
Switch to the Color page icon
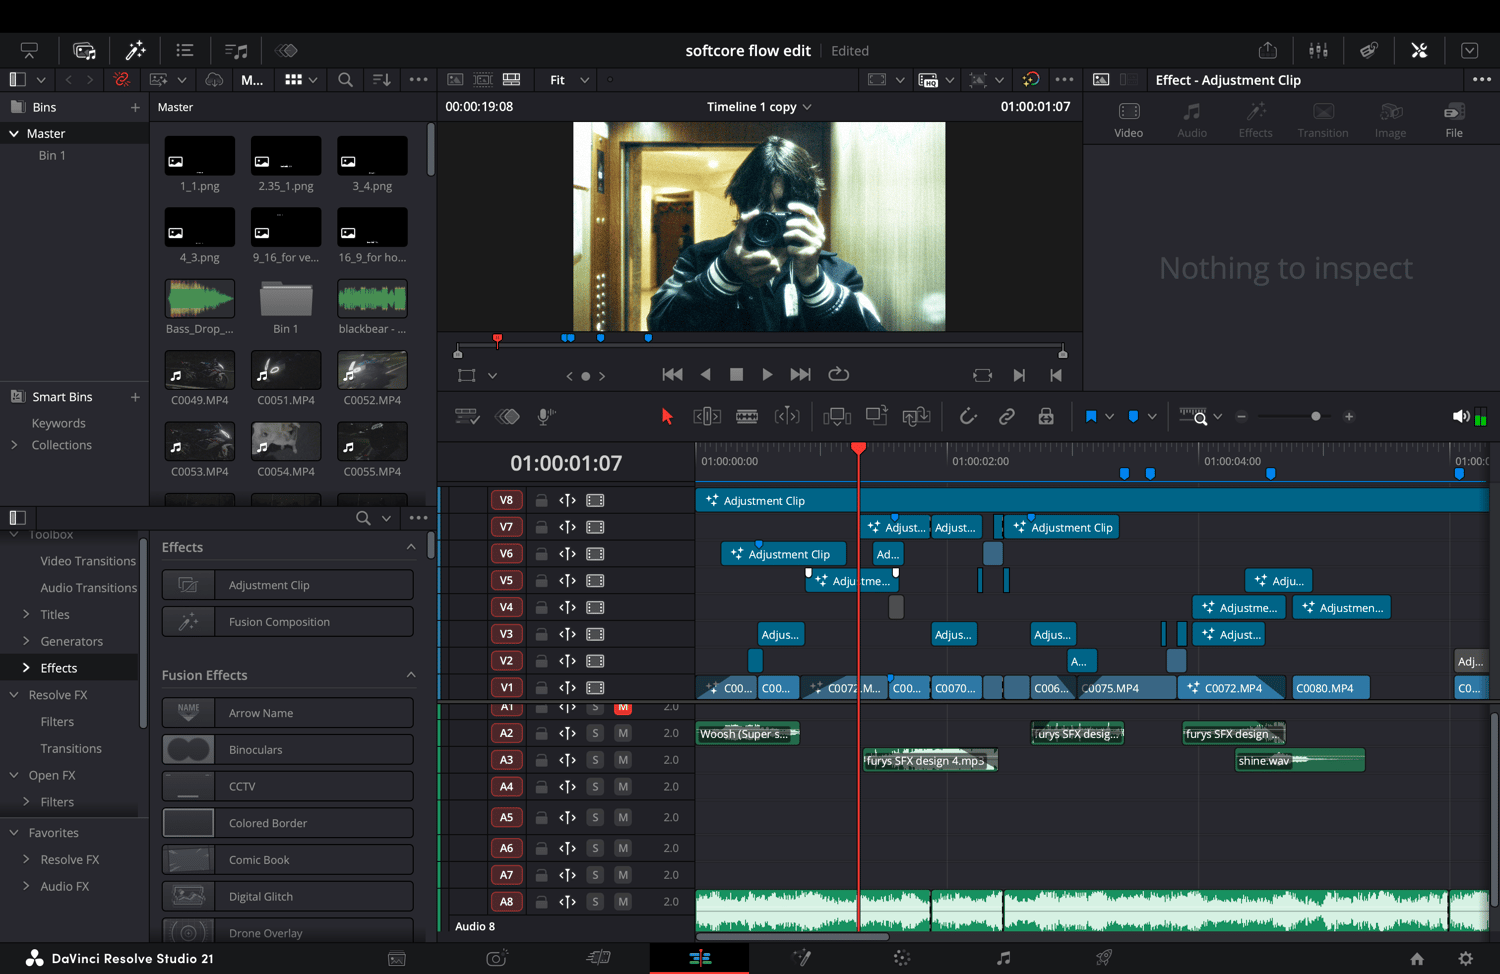pyautogui.click(x=902, y=958)
